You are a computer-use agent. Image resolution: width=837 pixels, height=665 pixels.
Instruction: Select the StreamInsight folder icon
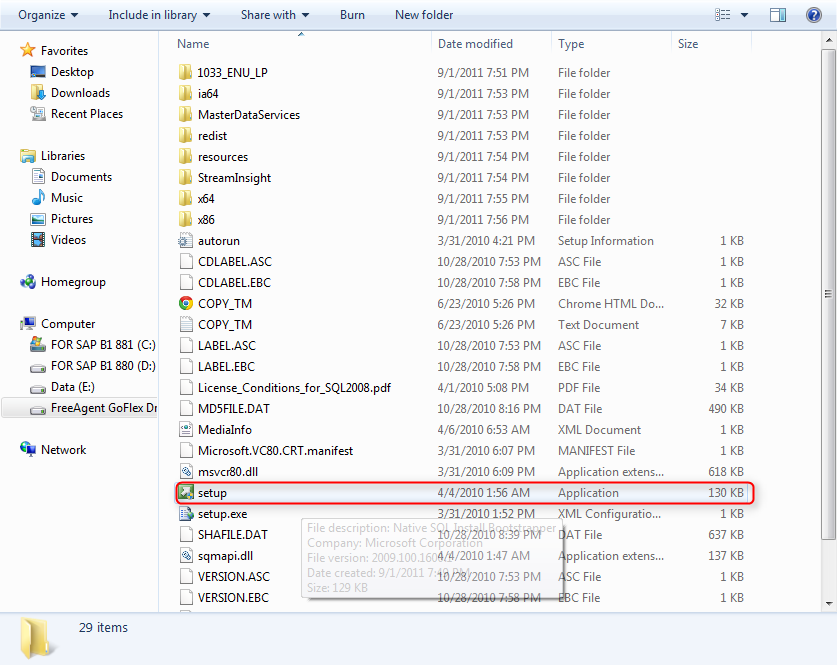(185, 178)
